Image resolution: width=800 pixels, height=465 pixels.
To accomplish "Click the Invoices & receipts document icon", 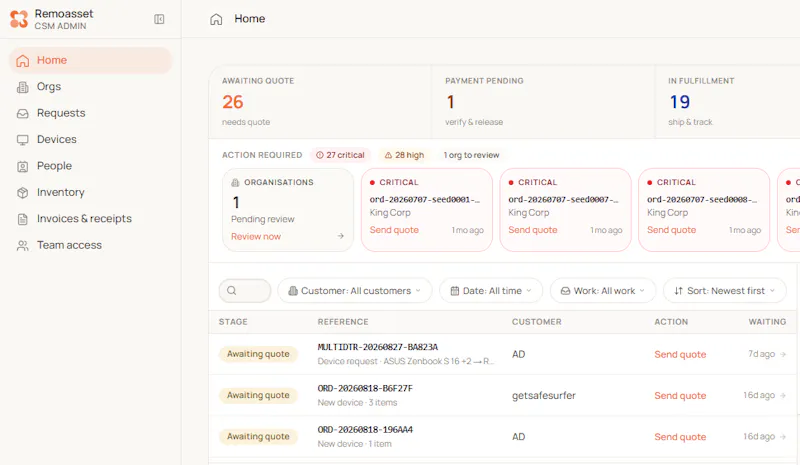I will coord(22,219).
